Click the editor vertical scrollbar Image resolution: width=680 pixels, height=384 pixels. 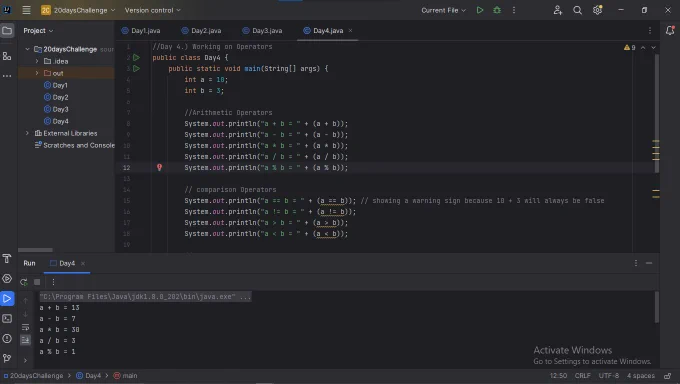coord(657,114)
